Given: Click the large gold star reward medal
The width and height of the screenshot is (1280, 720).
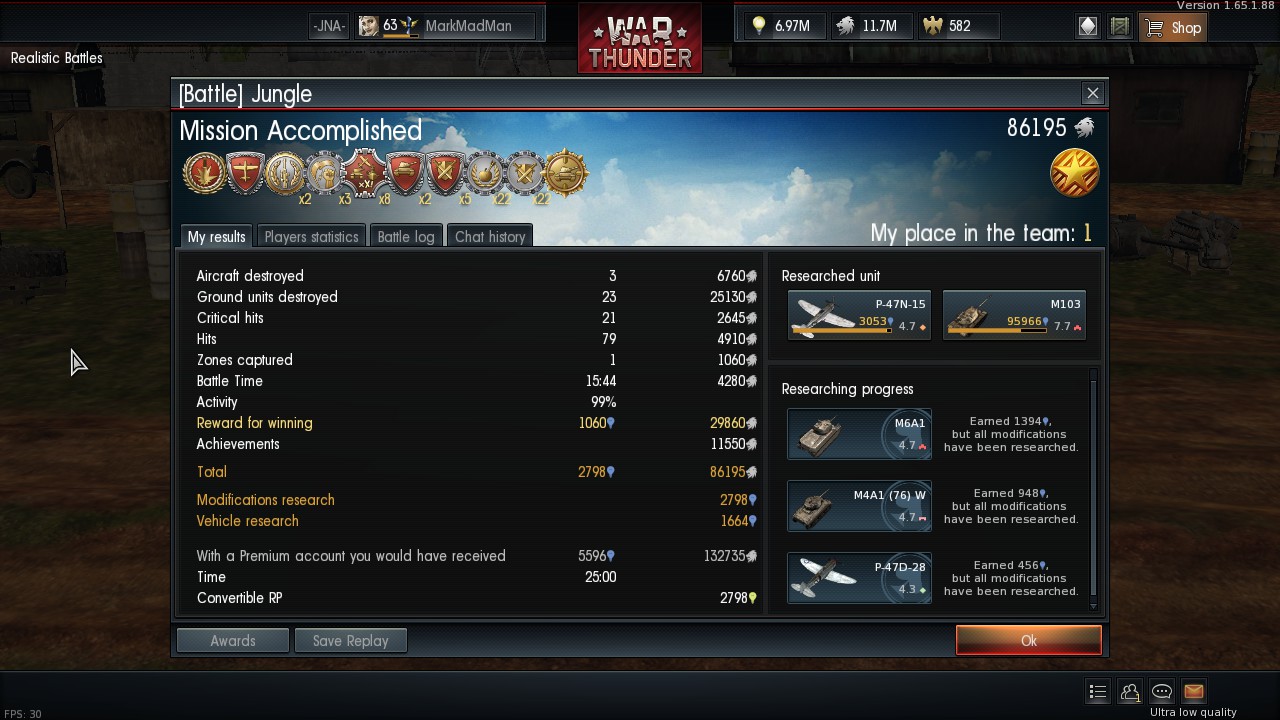Looking at the screenshot, I should click(1075, 173).
